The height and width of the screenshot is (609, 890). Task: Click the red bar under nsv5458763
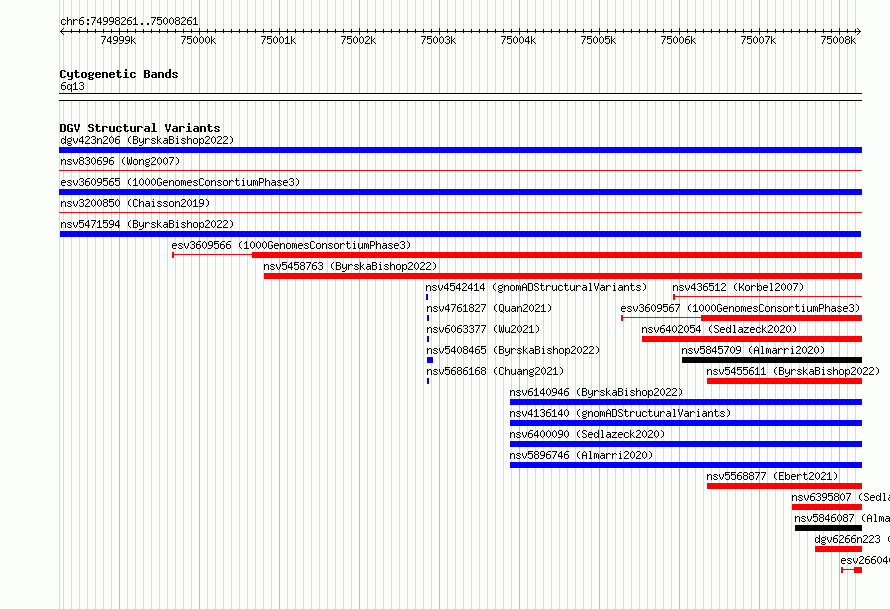click(562, 276)
